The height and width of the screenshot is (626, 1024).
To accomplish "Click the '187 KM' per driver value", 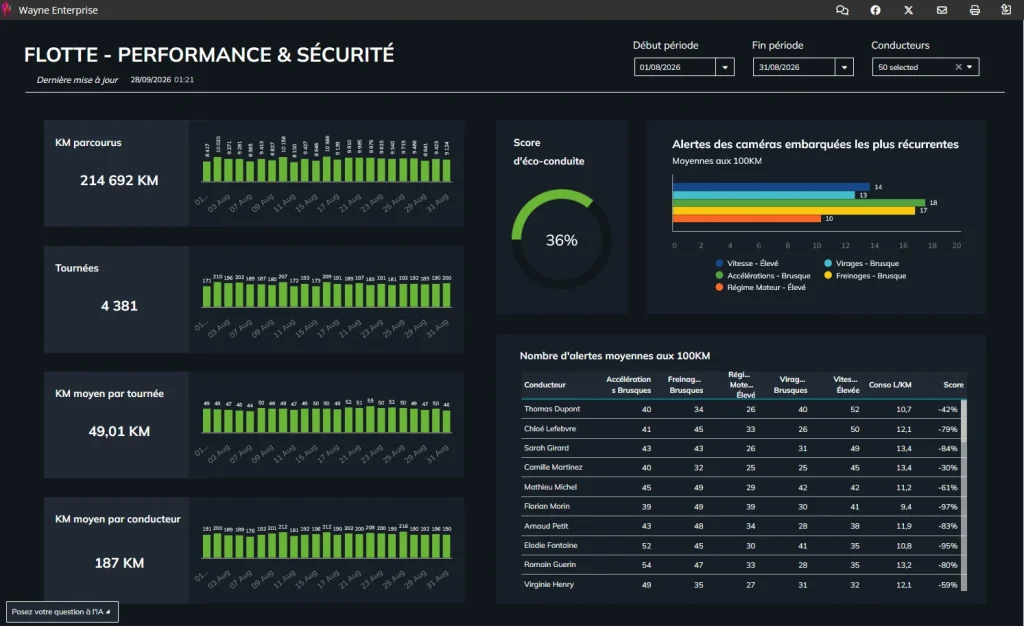I will [x=119, y=563].
